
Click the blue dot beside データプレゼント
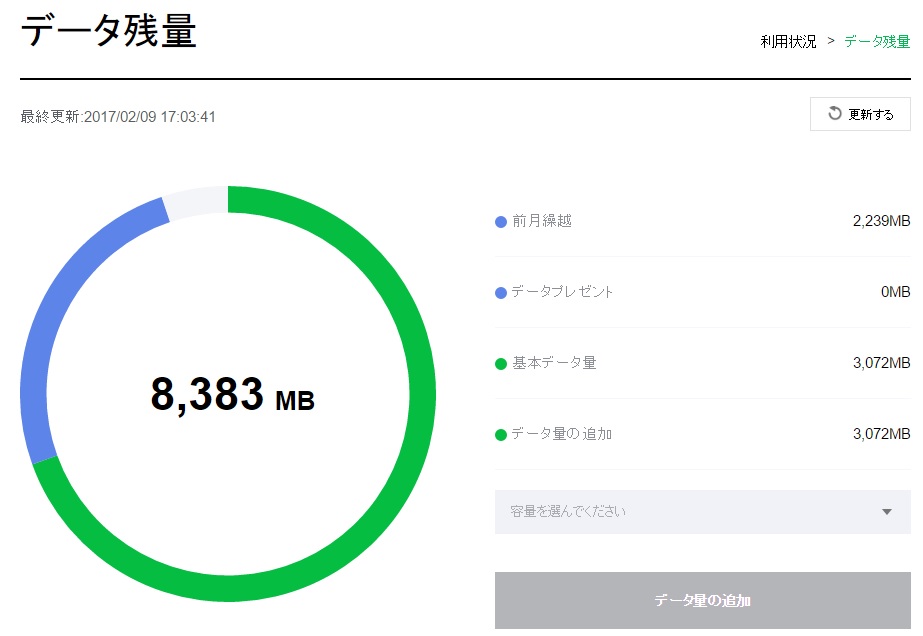pyautogui.click(x=501, y=293)
